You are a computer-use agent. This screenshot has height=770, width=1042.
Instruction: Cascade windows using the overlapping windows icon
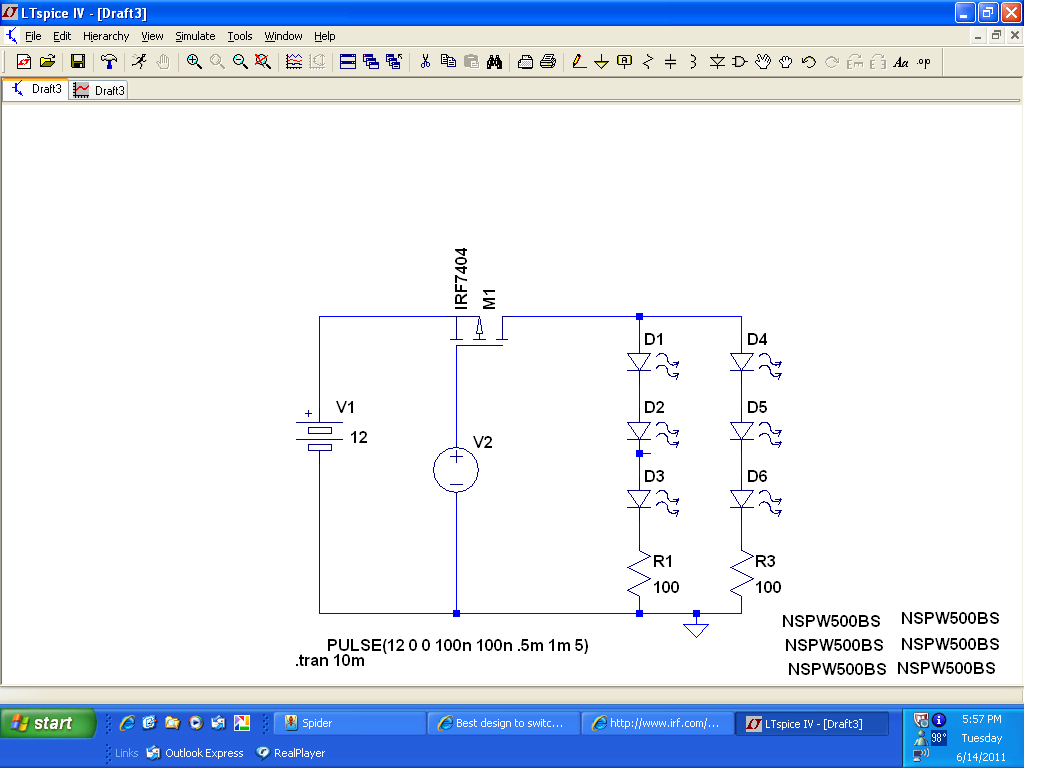pyautogui.click(x=371, y=62)
